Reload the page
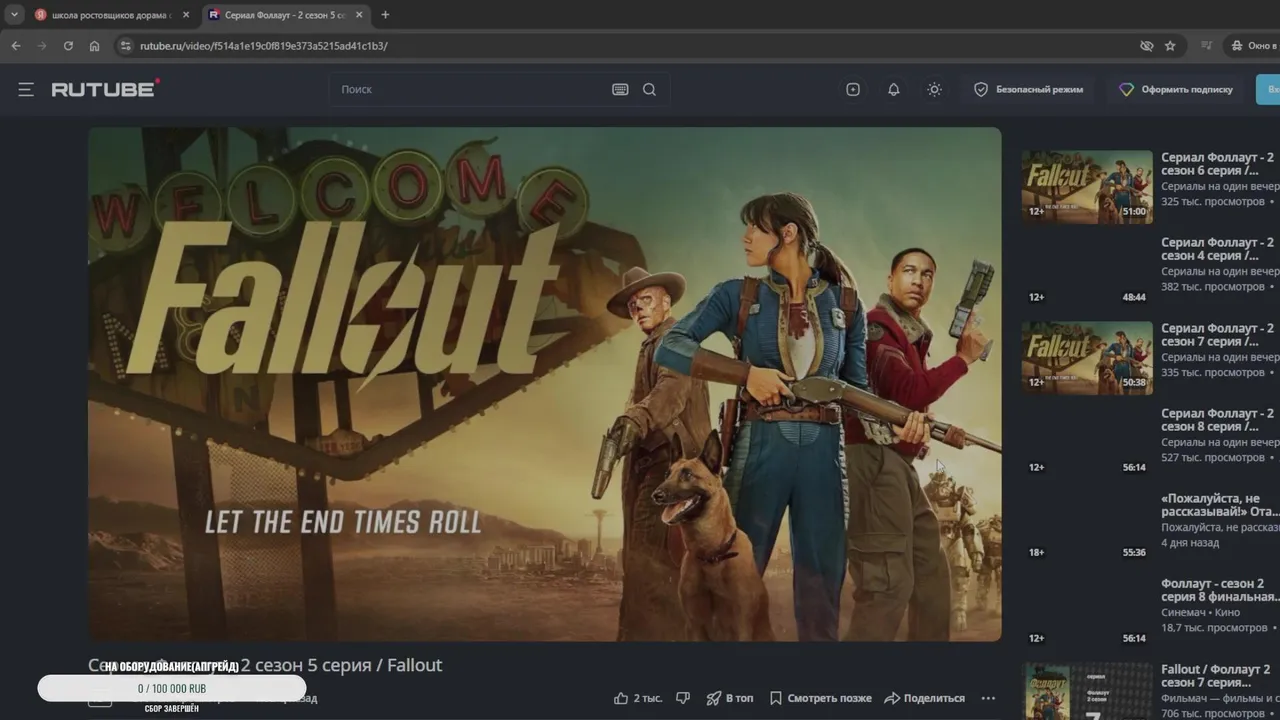Viewport: 1280px width, 720px height. [68, 46]
